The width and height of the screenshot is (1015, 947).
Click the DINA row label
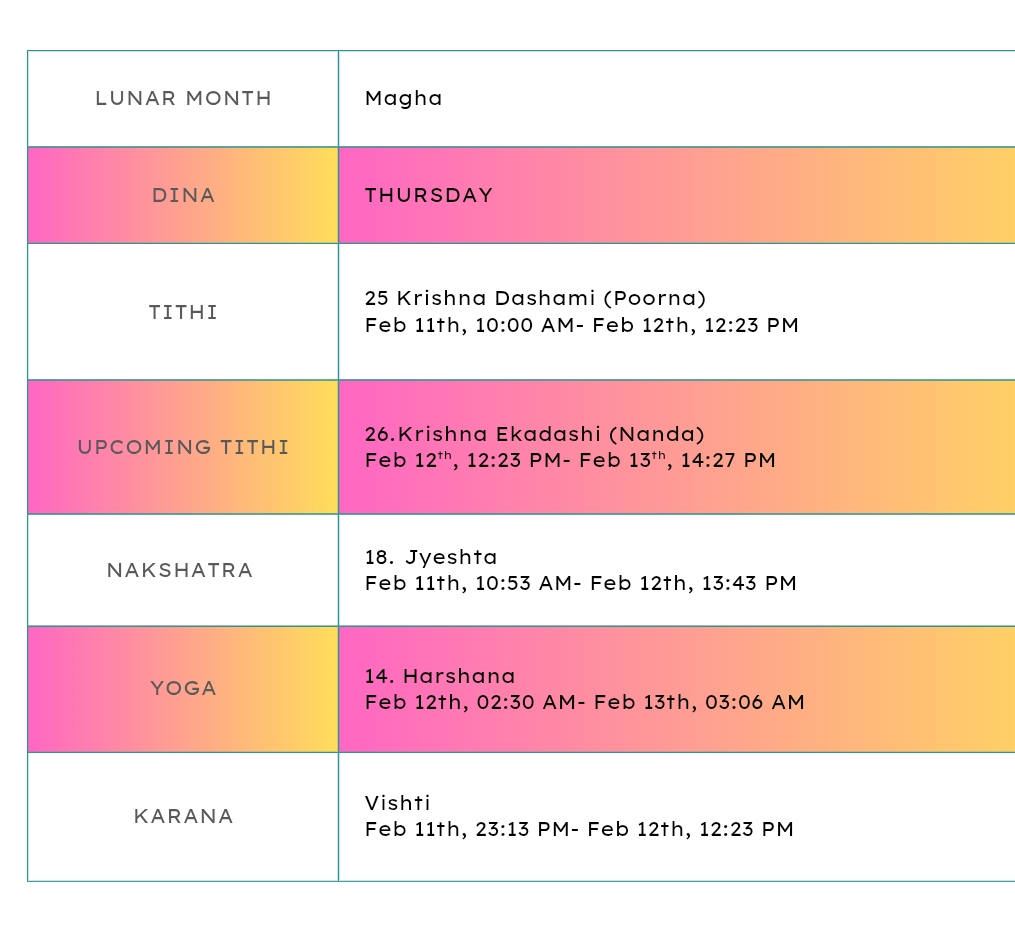click(x=183, y=195)
